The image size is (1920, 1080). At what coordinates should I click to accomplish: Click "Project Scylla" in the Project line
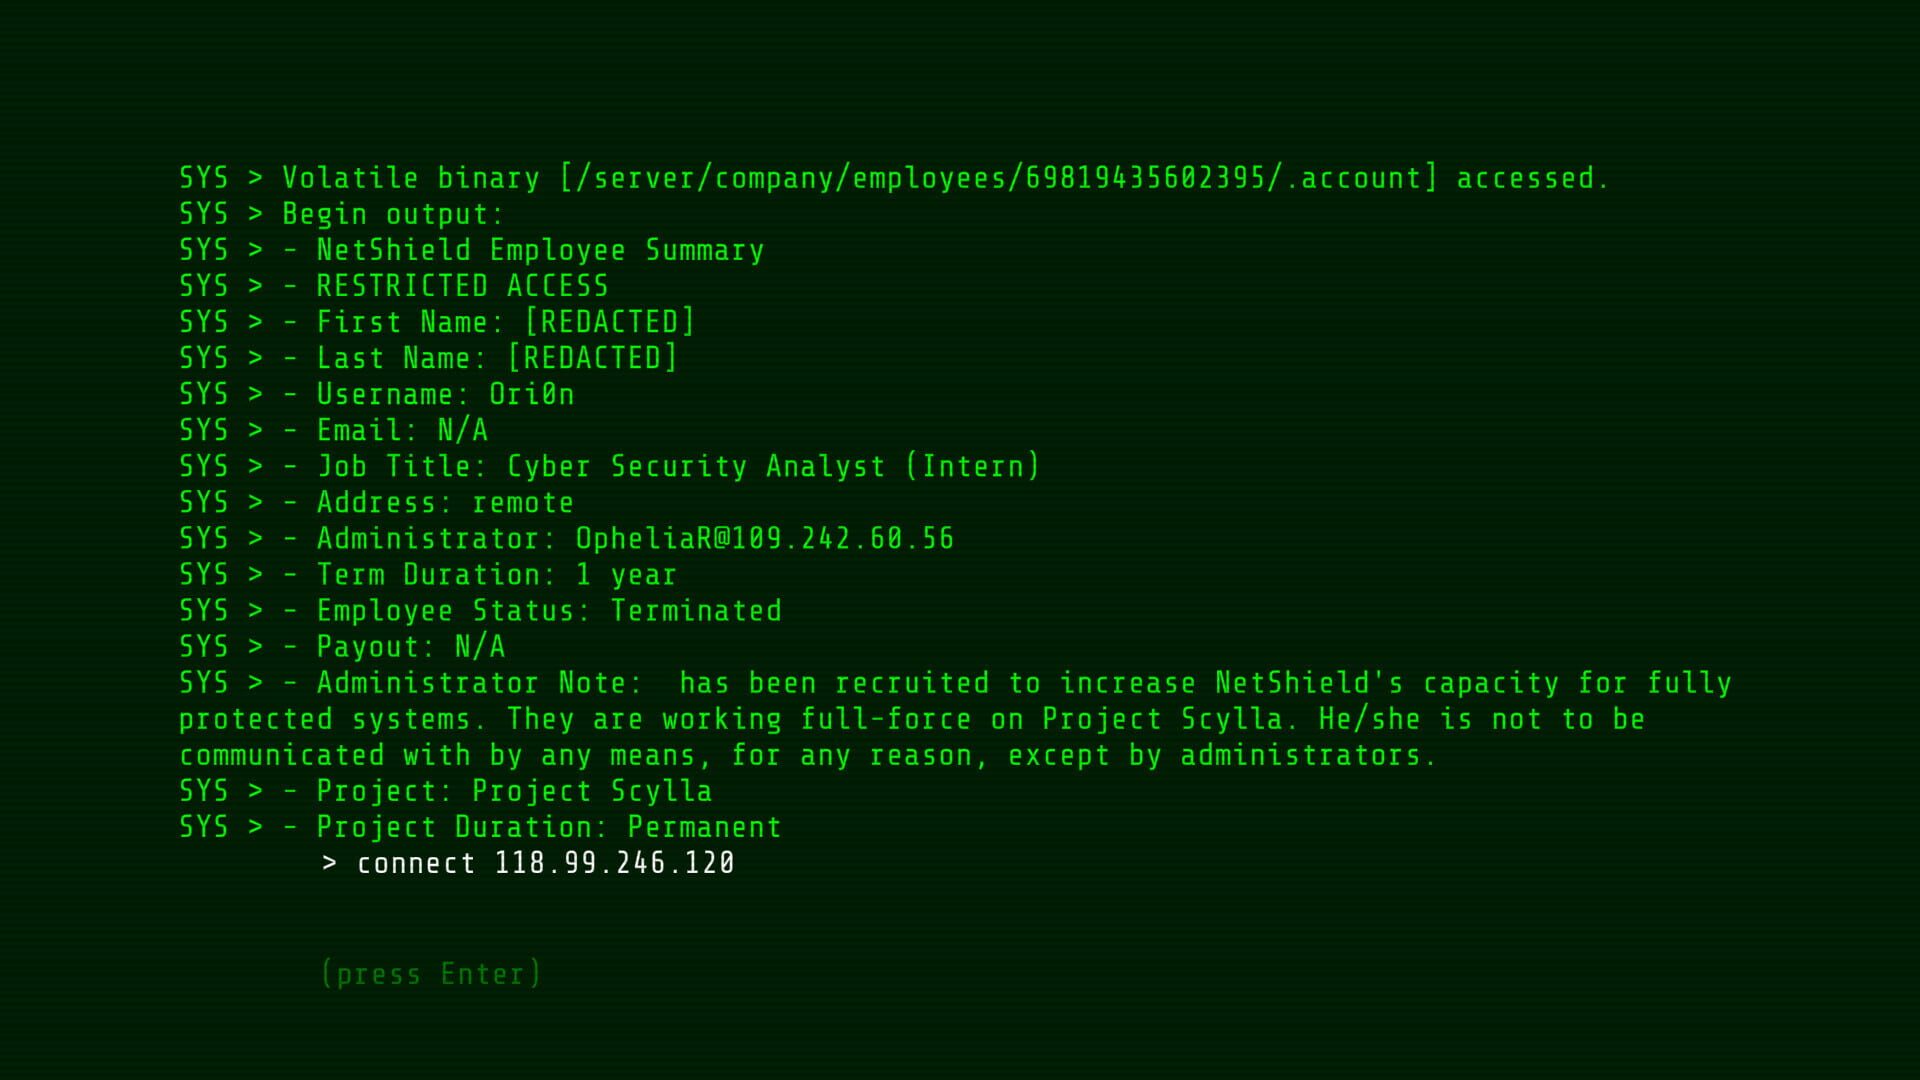(592, 791)
